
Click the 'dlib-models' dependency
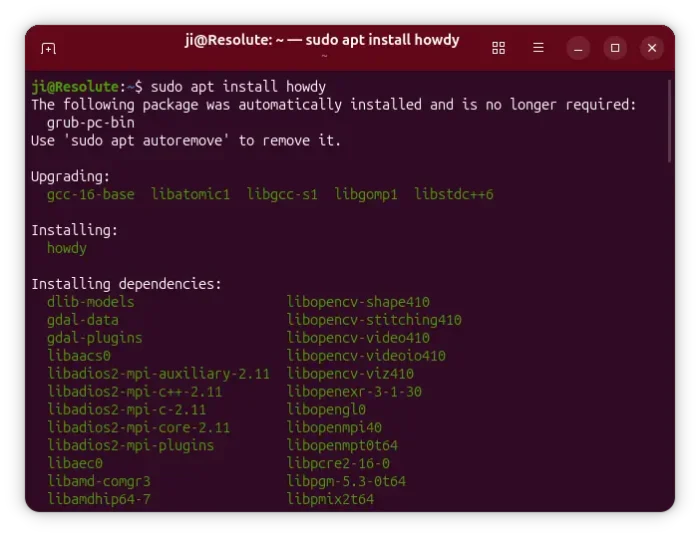(x=90, y=302)
